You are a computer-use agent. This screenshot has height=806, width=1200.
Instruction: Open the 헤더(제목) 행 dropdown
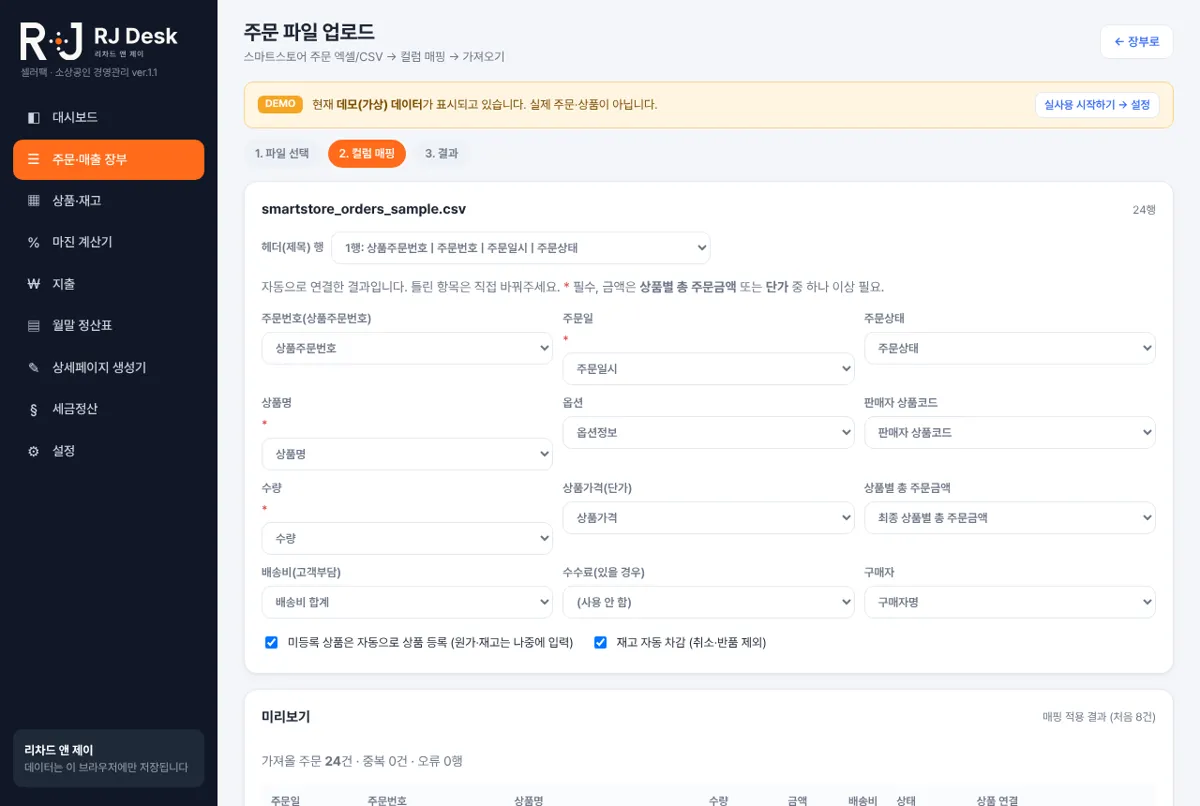tap(521, 248)
